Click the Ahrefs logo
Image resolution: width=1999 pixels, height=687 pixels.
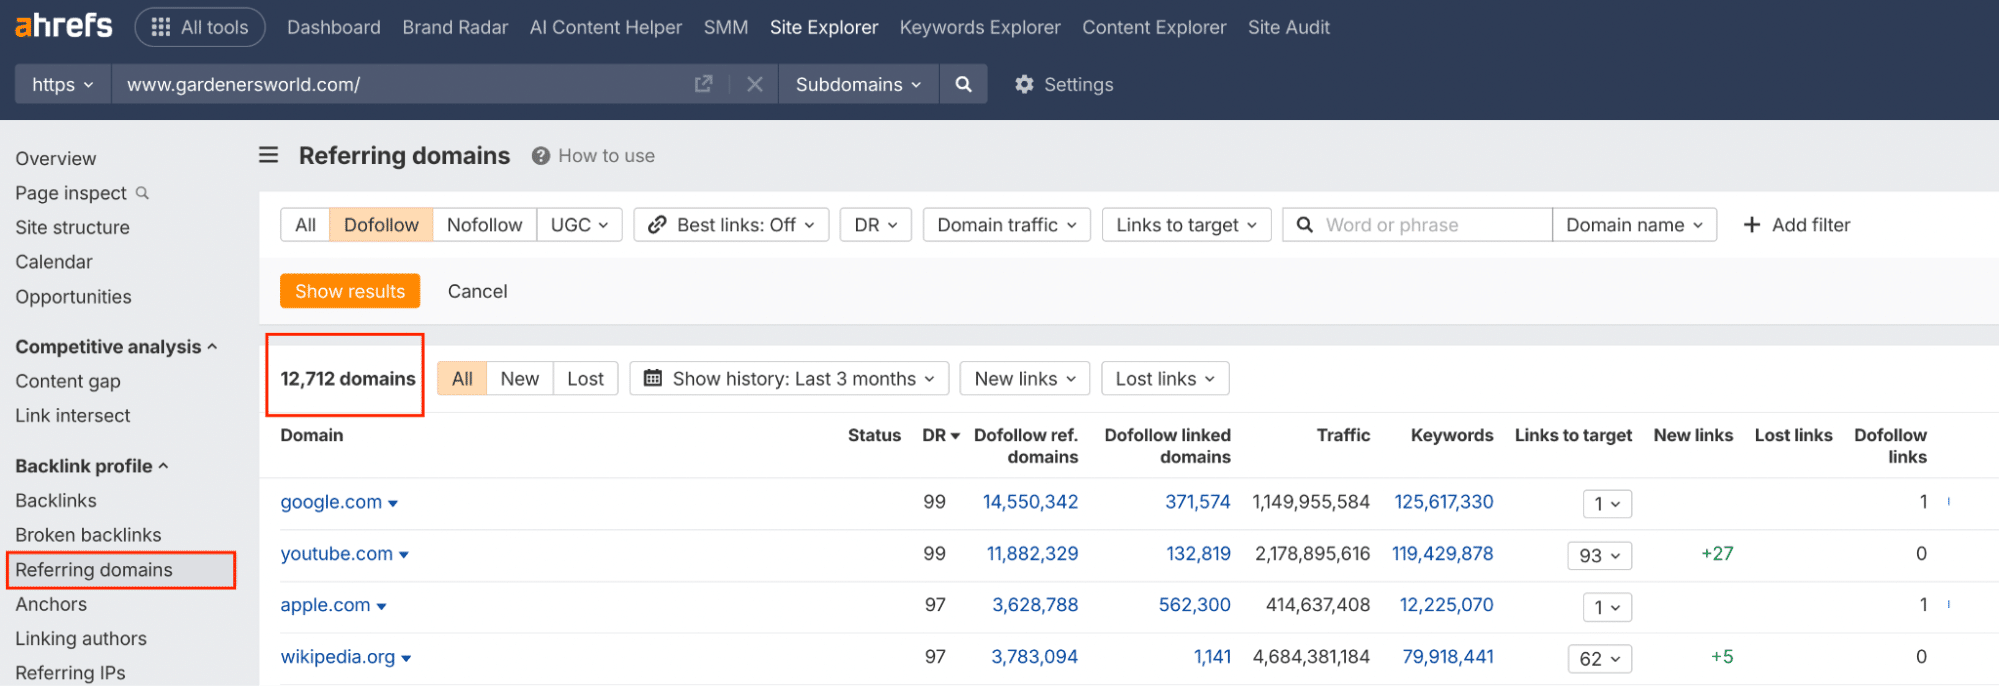[x=63, y=26]
